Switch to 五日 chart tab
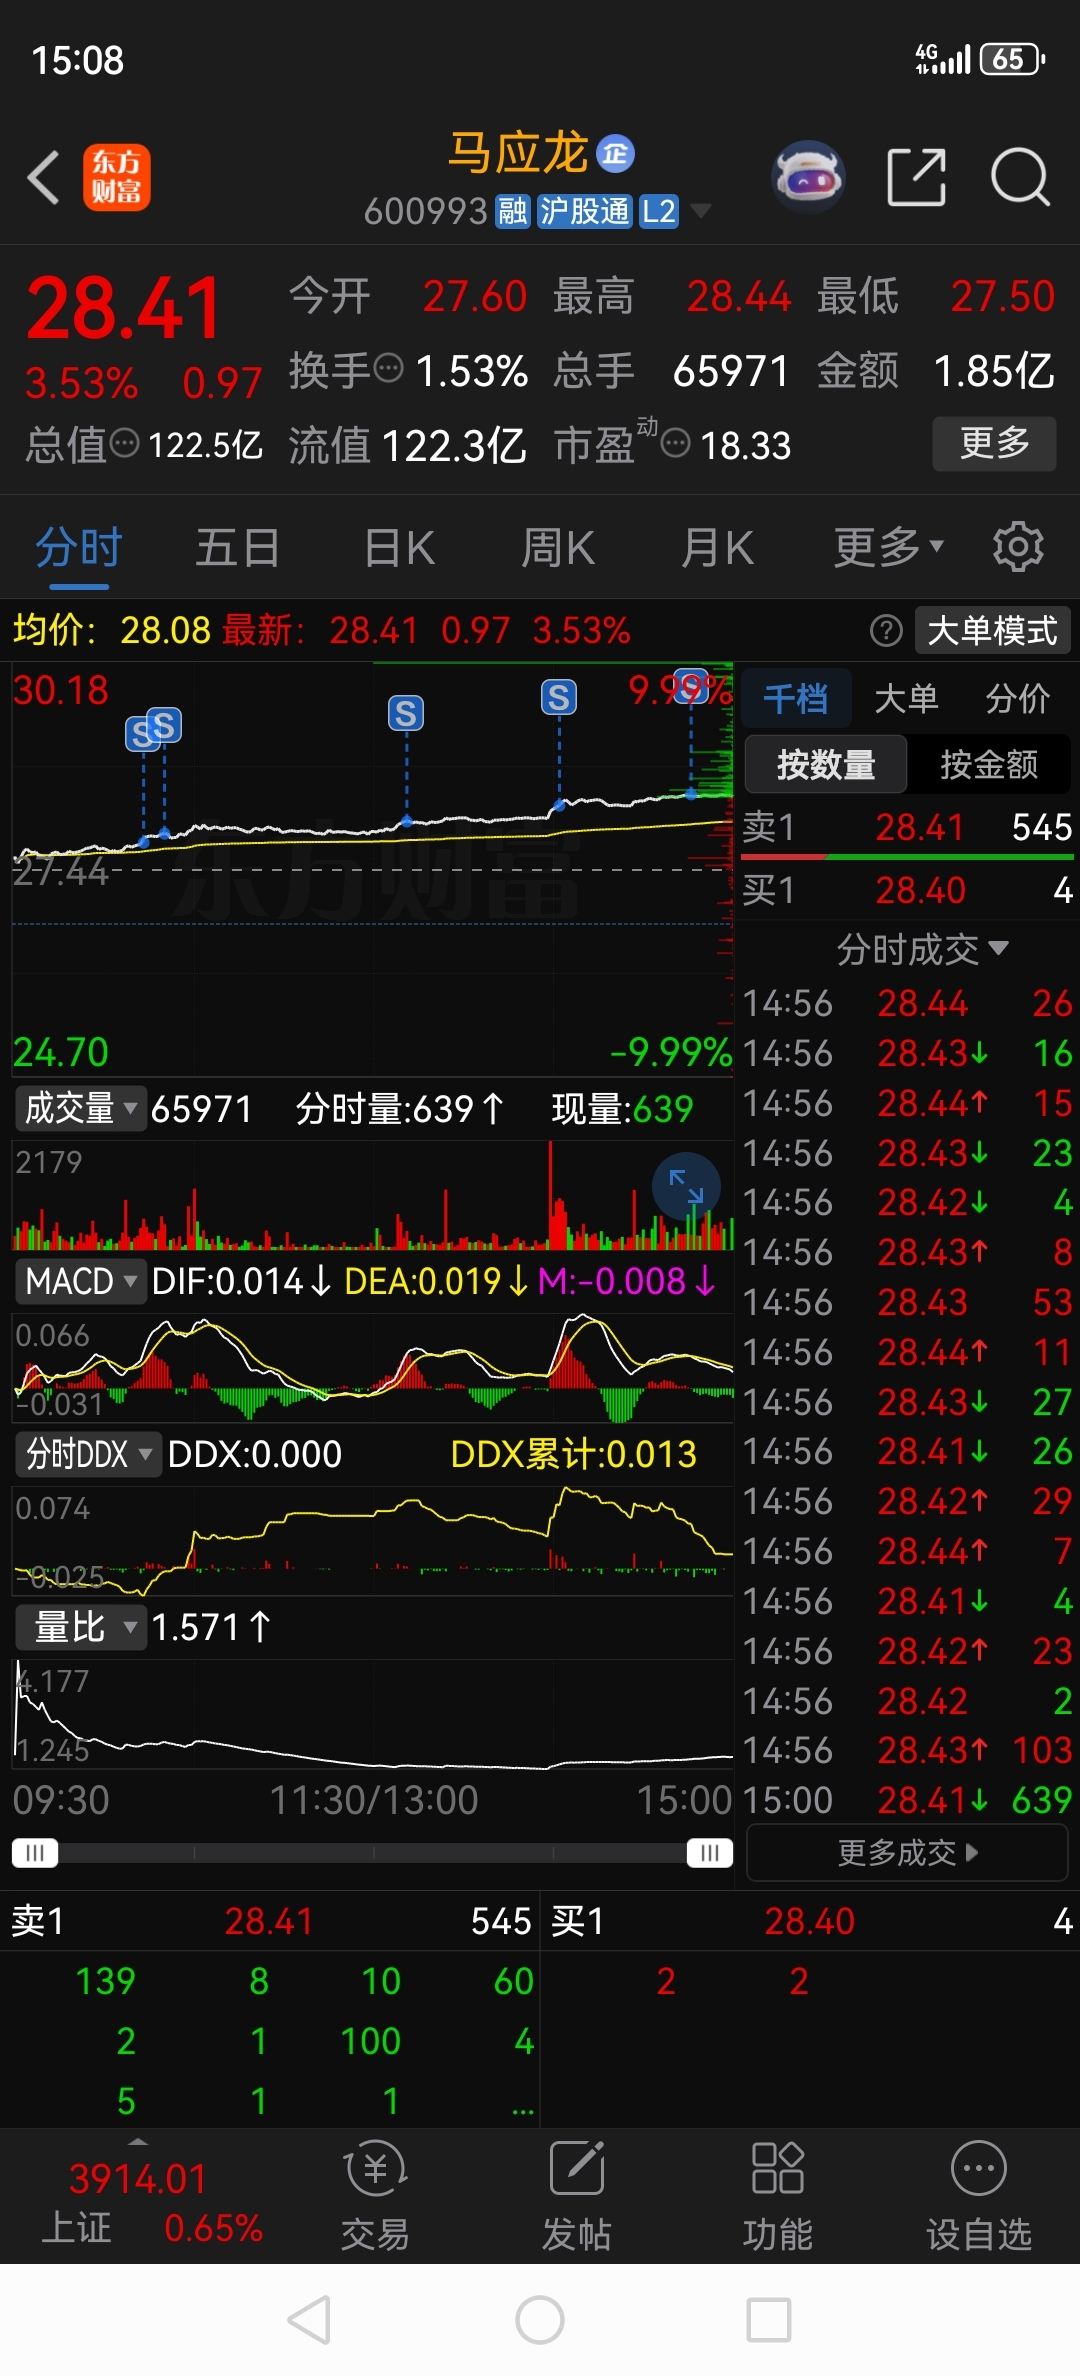The image size is (1080, 2376). pyautogui.click(x=237, y=548)
